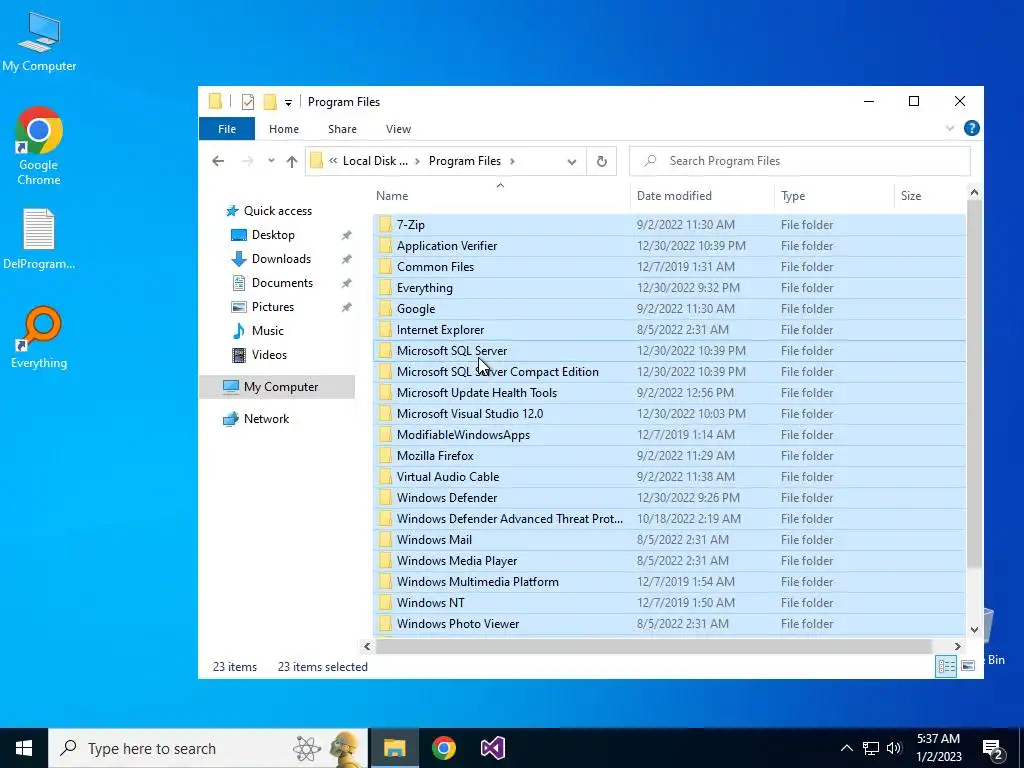Select DelProgram text file on desktop
Image resolution: width=1024 pixels, height=768 pixels.
39,239
